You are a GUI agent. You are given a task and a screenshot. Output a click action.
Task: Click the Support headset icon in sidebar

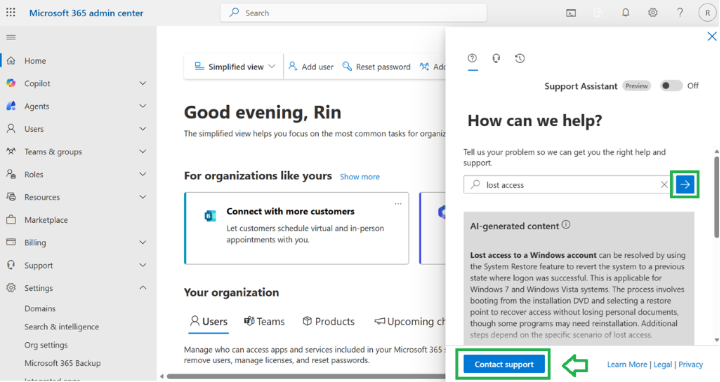click(x=11, y=265)
